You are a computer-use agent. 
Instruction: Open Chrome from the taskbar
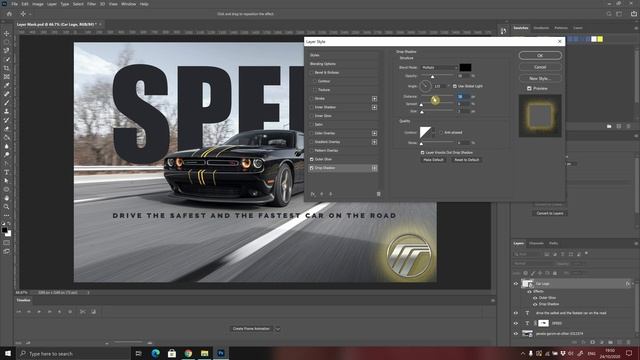click(188, 353)
